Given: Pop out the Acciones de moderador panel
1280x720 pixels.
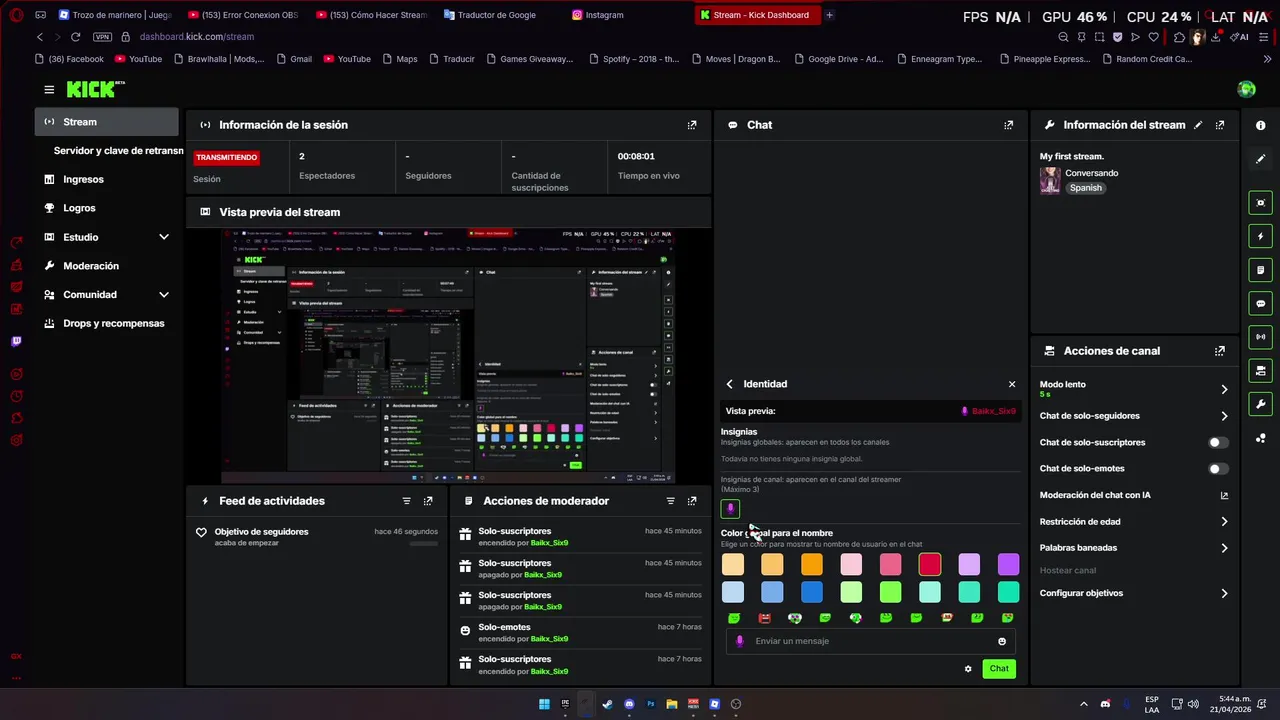Looking at the screenshot, I should (x=692, y=501).
